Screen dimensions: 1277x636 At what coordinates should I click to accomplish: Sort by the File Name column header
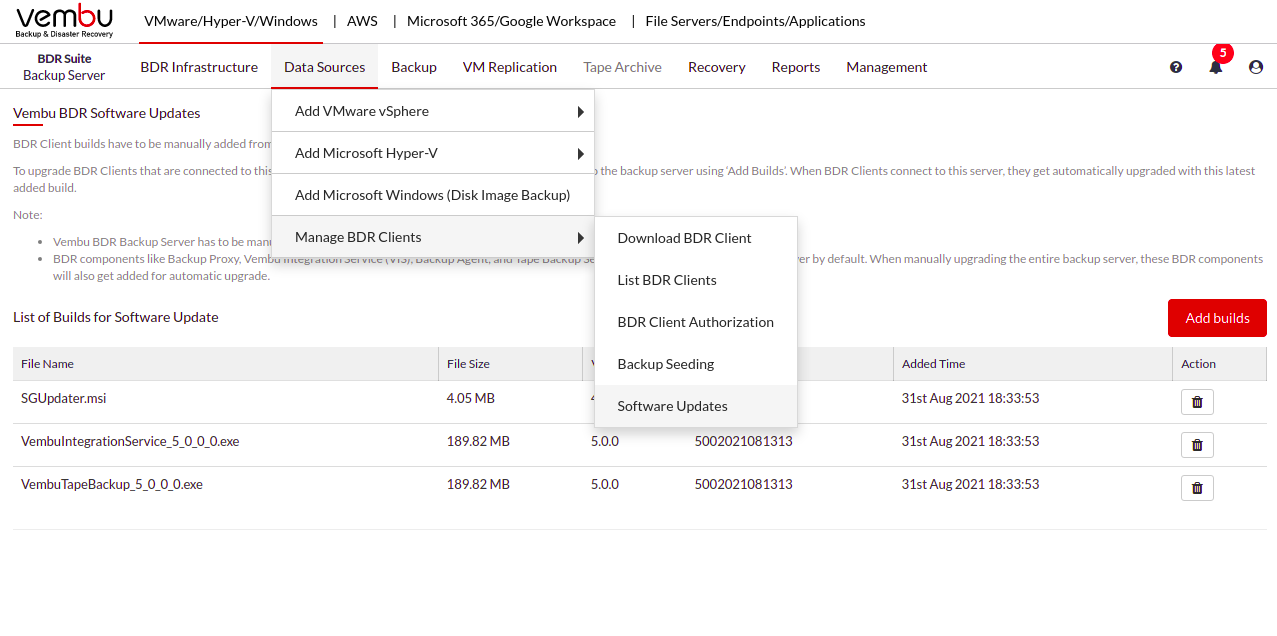click(47, 364)
